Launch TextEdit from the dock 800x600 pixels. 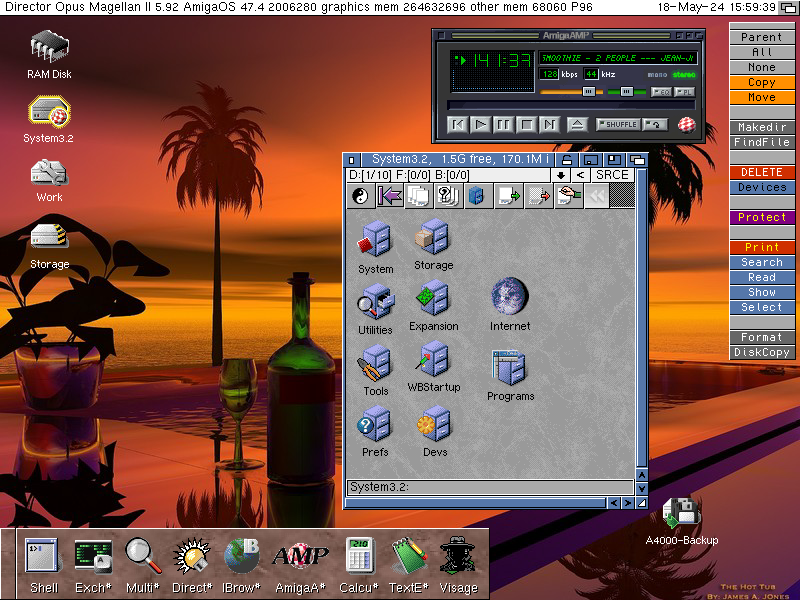(409, 555)
